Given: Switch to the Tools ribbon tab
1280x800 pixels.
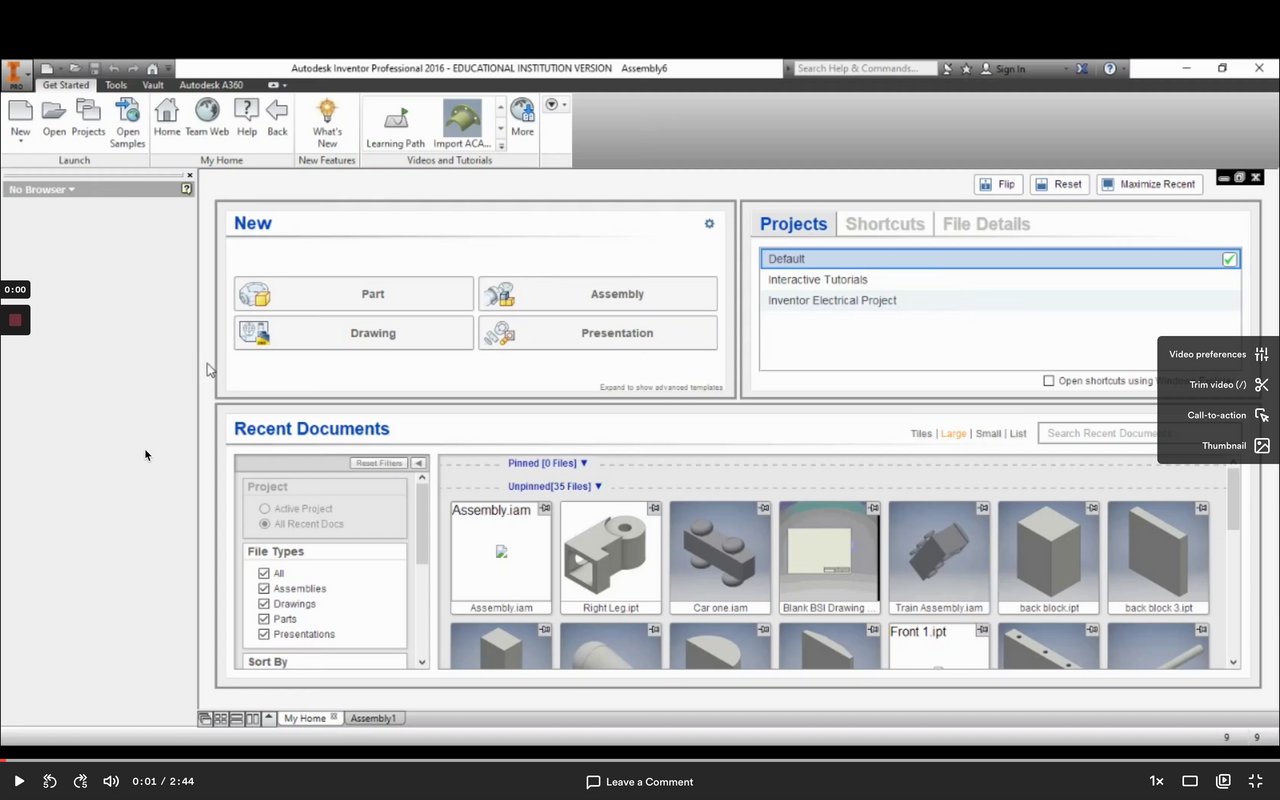Looking at the screenshot, I should pos(116,85).
